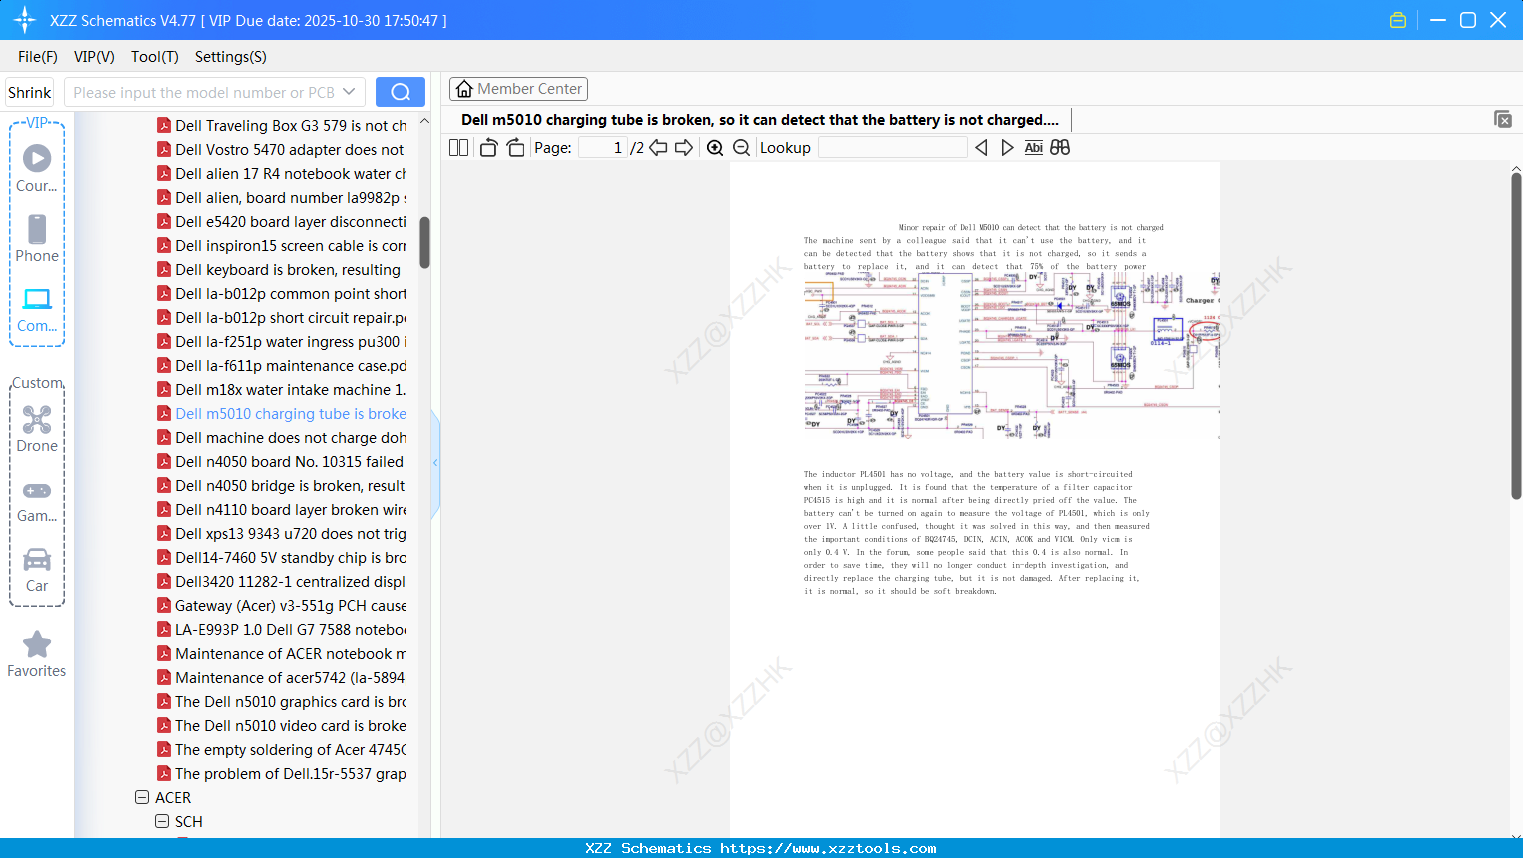Image resolution: width=1523 pixels, height=858 pixels.
Task: Open Dell machine does not charge file
Action: pyautogui.click(x=282, y=438)
